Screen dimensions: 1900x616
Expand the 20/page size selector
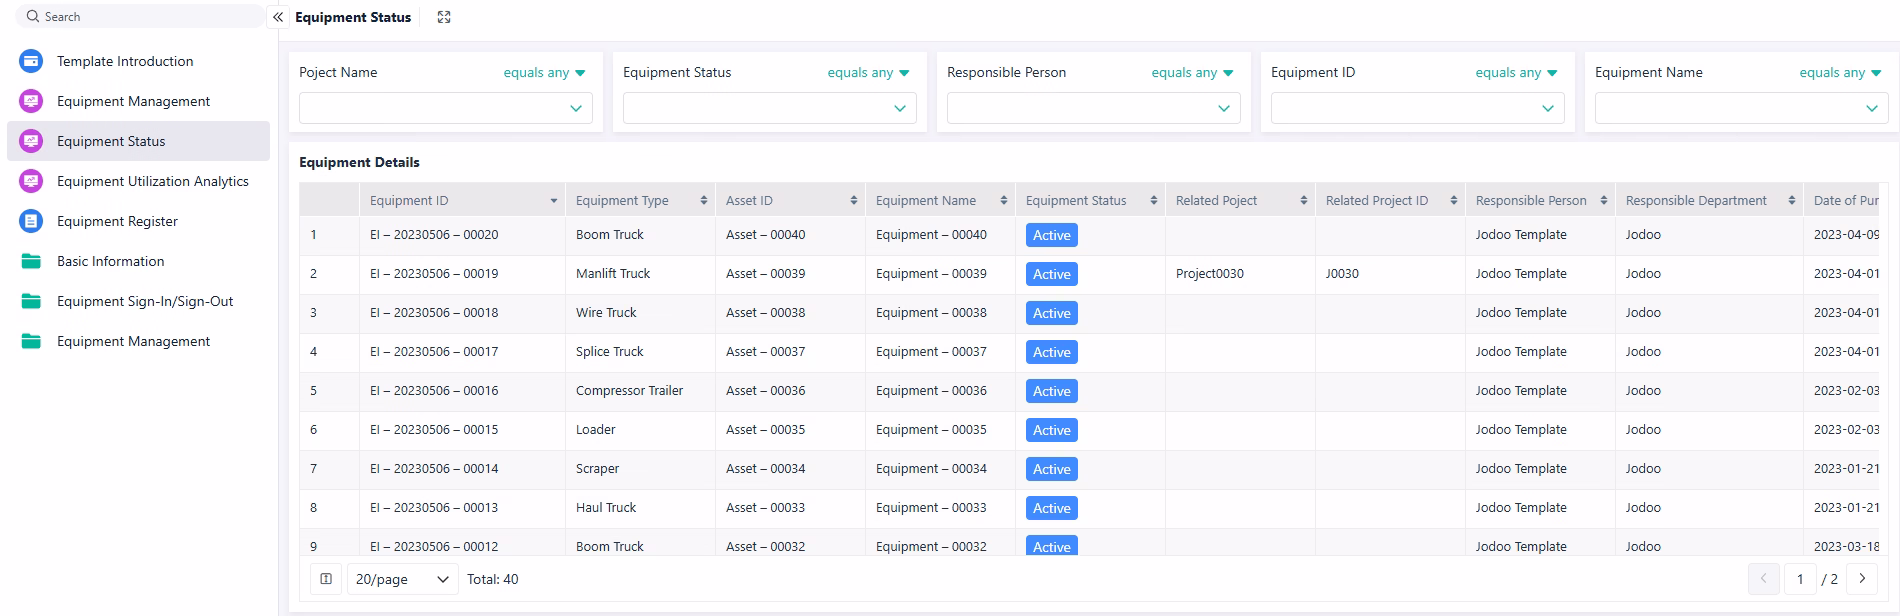point(402,579)
